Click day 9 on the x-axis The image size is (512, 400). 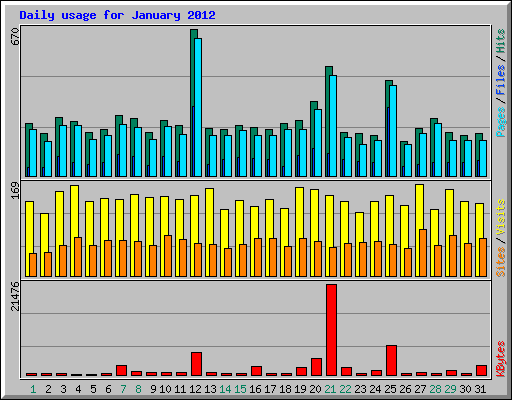point(153,389)
